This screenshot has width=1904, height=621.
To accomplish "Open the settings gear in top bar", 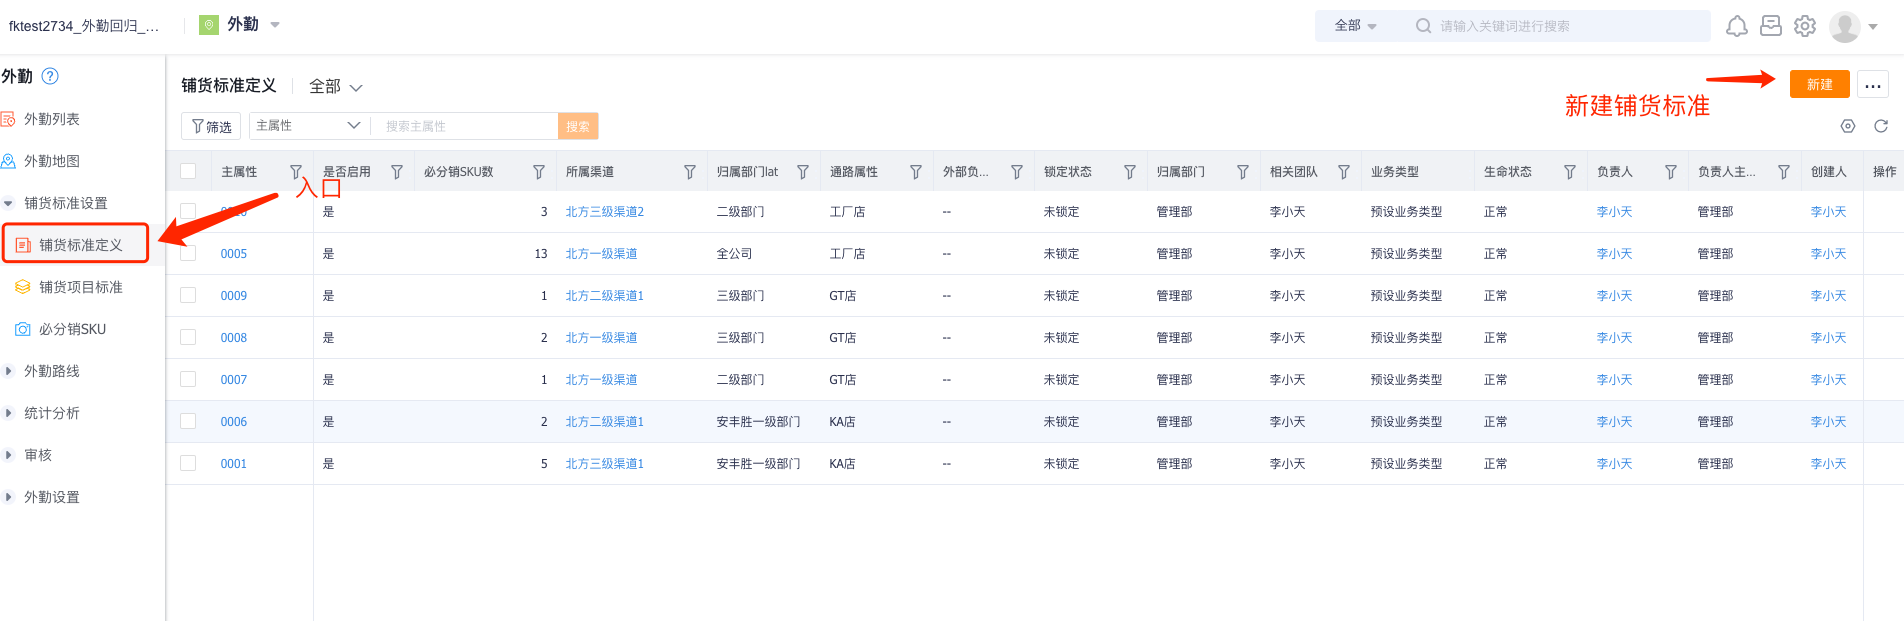I will tap(1804, 26).
